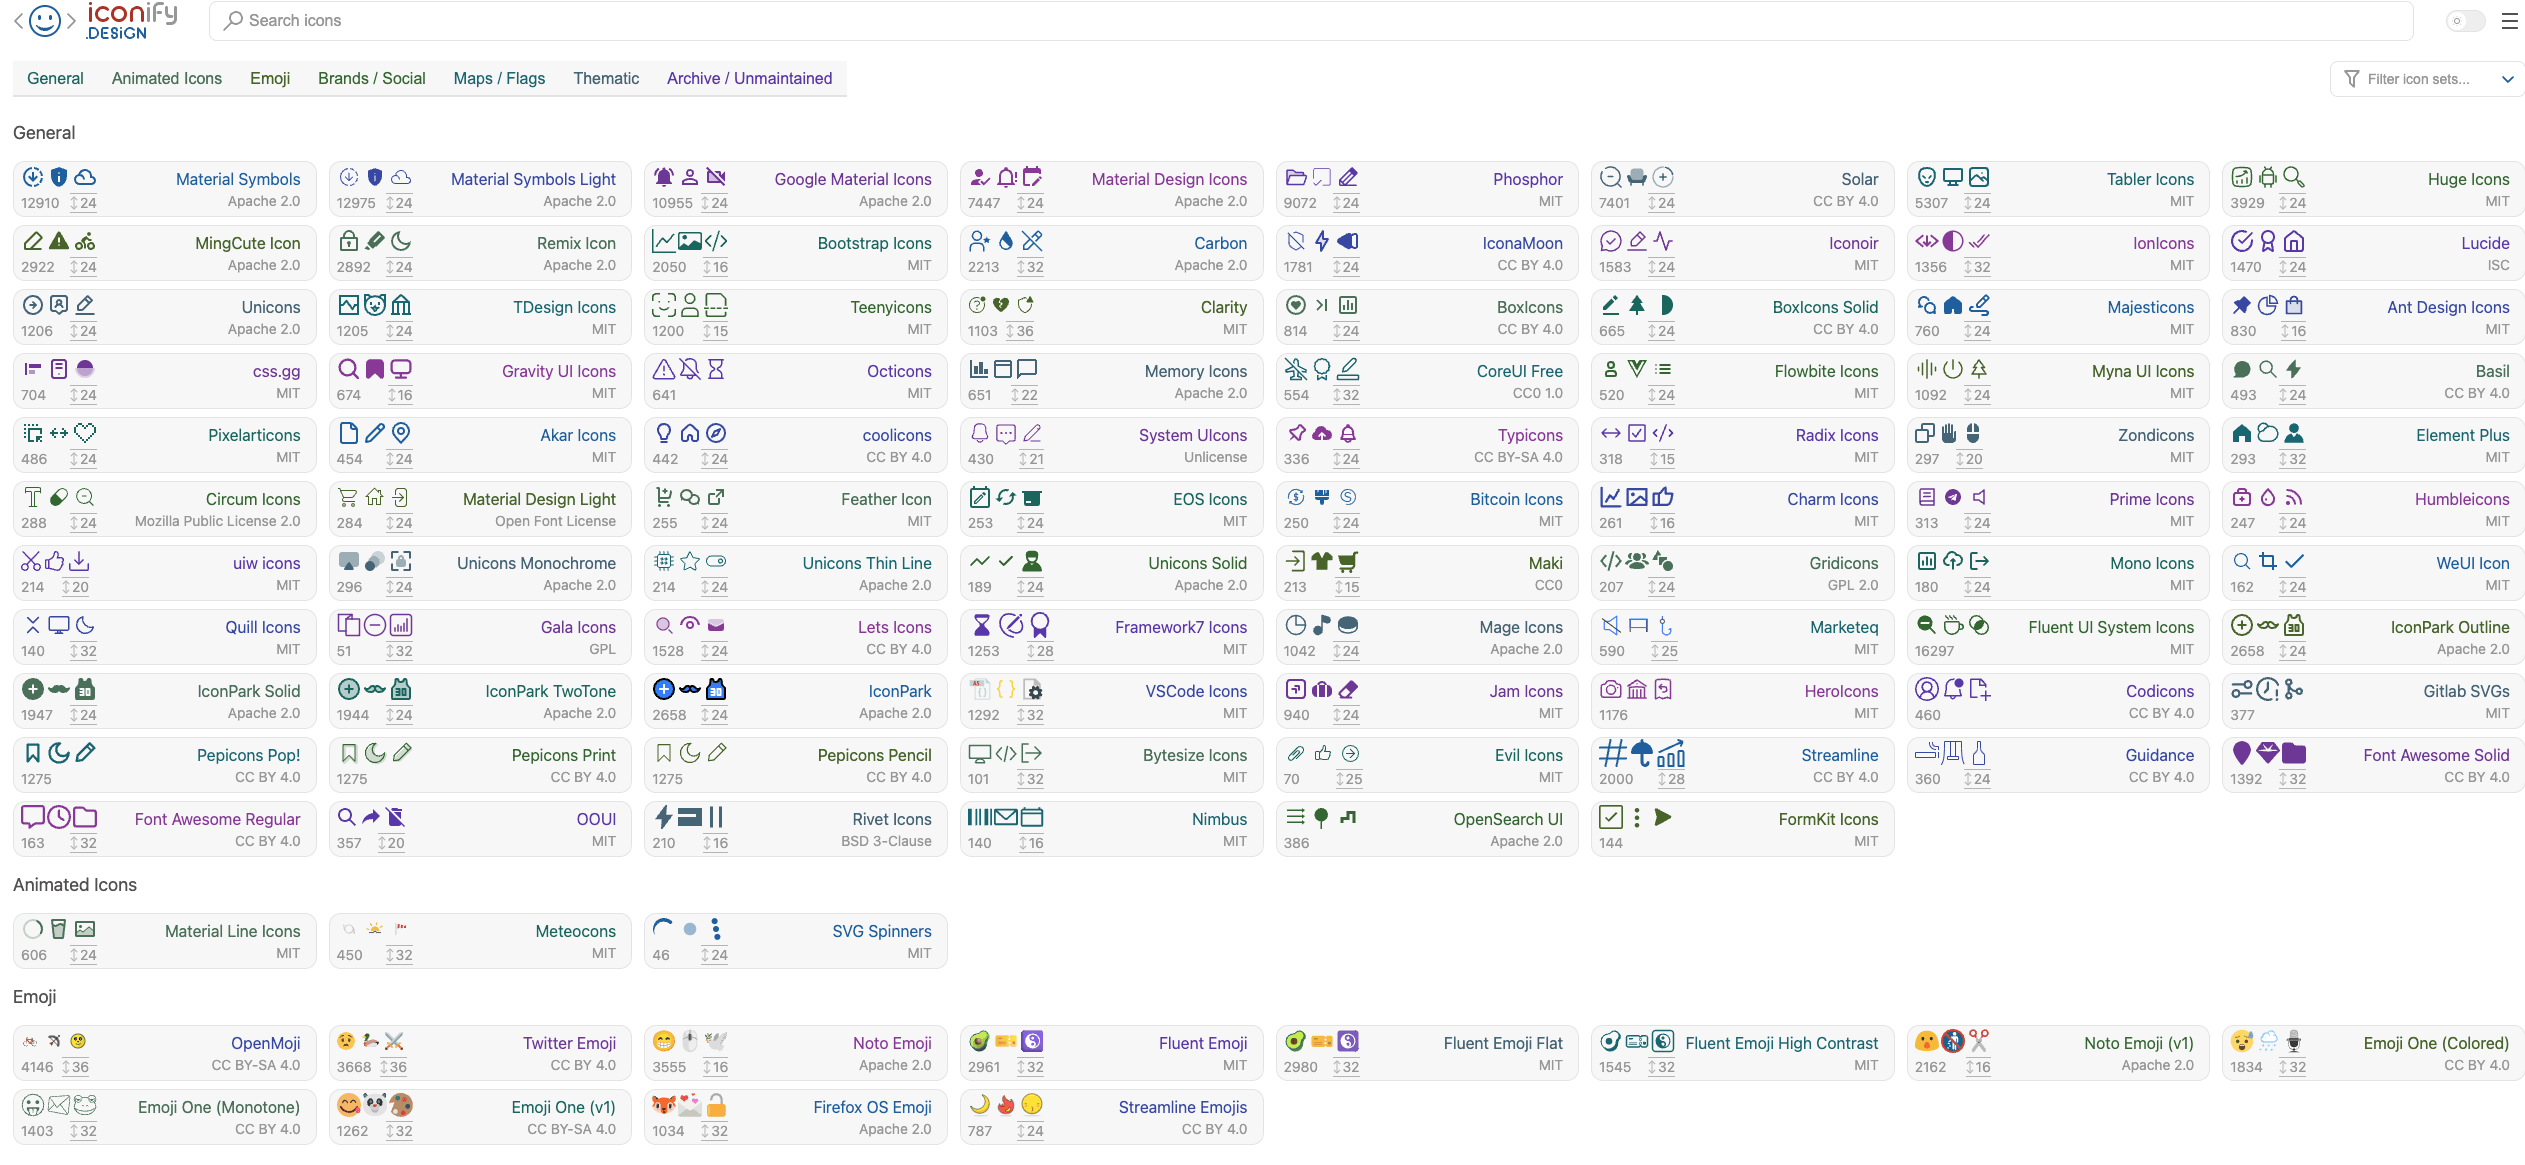Toggle the dark mode switch in the header

[2465, 20]
